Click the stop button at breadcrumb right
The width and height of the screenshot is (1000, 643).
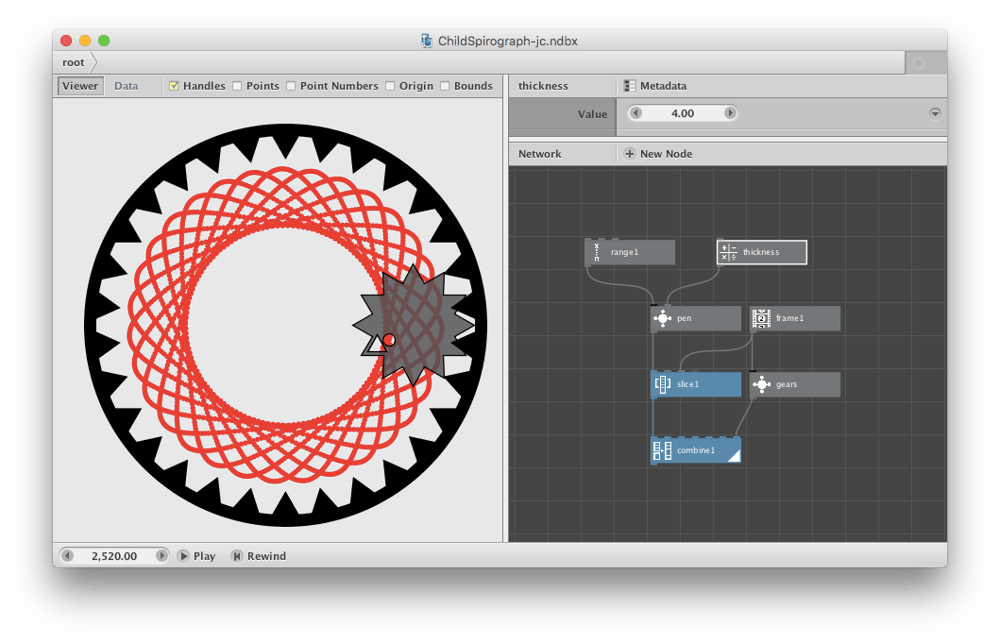919,63
